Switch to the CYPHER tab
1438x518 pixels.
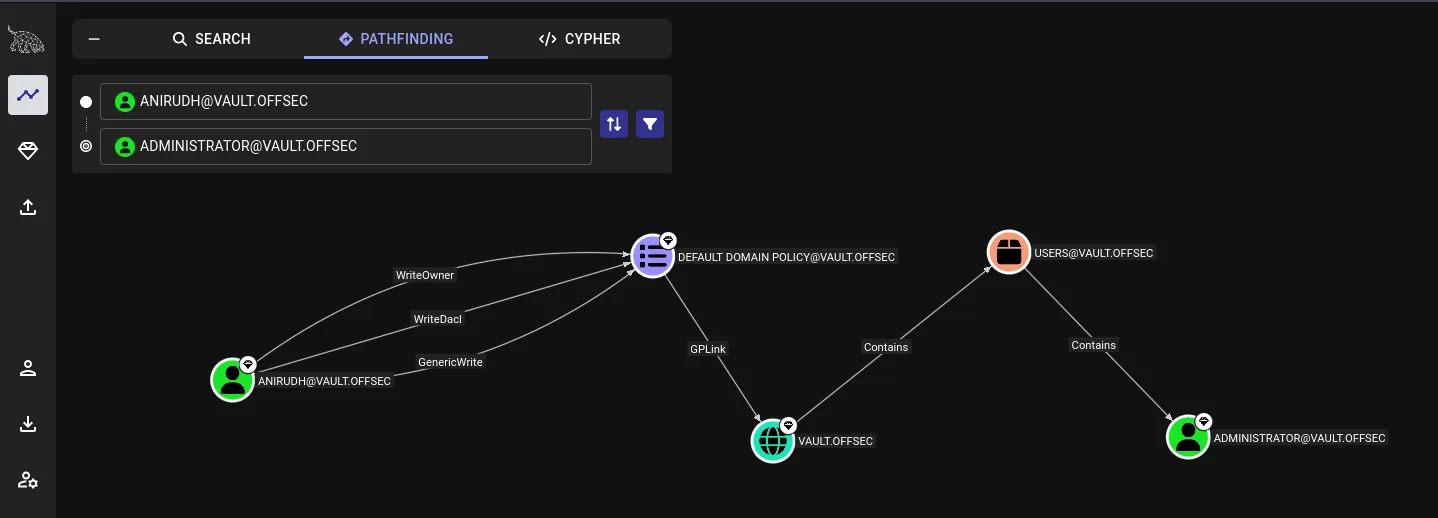pos(579,39)
